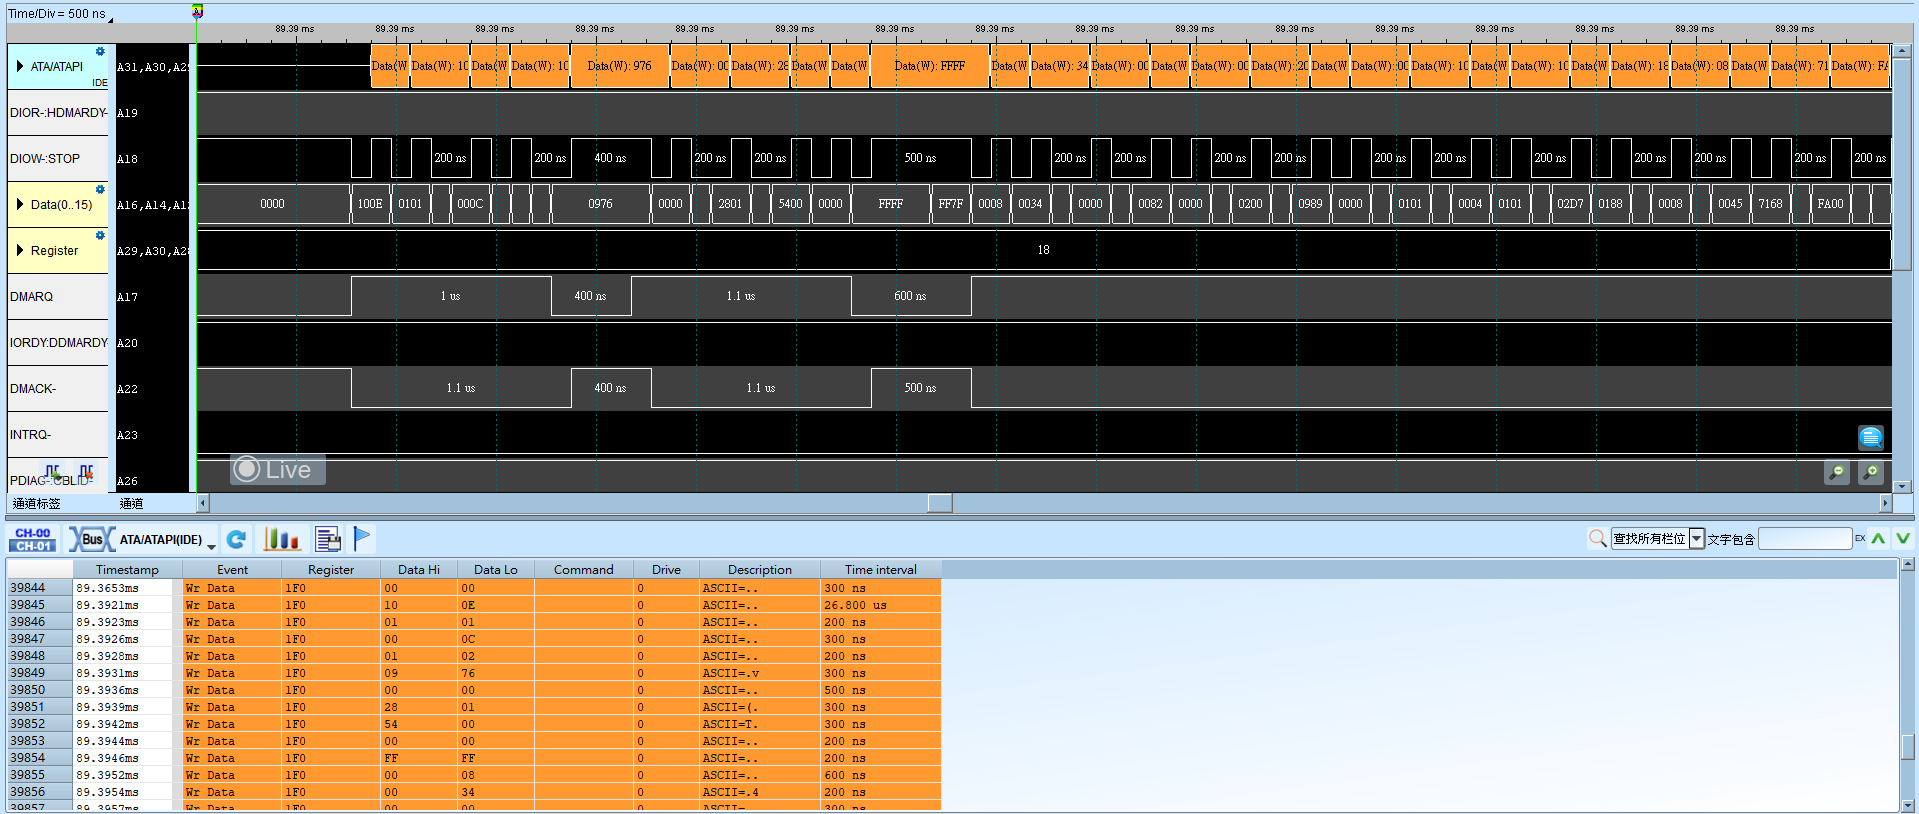Click the FFFF data segment in ATA/ATAPI waveform

[x=930, y=66]
